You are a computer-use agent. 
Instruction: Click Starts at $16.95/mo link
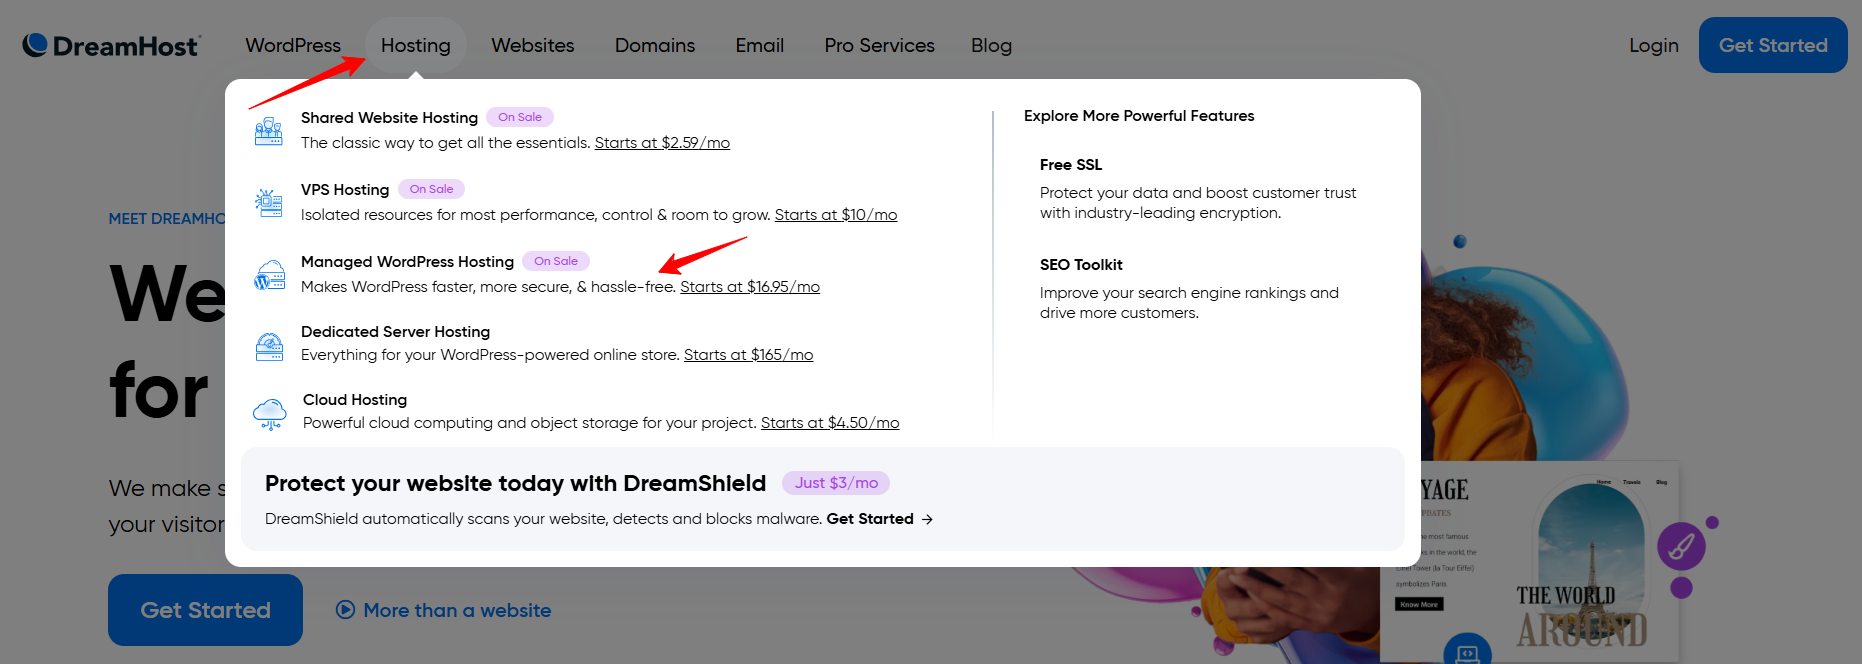750,287
